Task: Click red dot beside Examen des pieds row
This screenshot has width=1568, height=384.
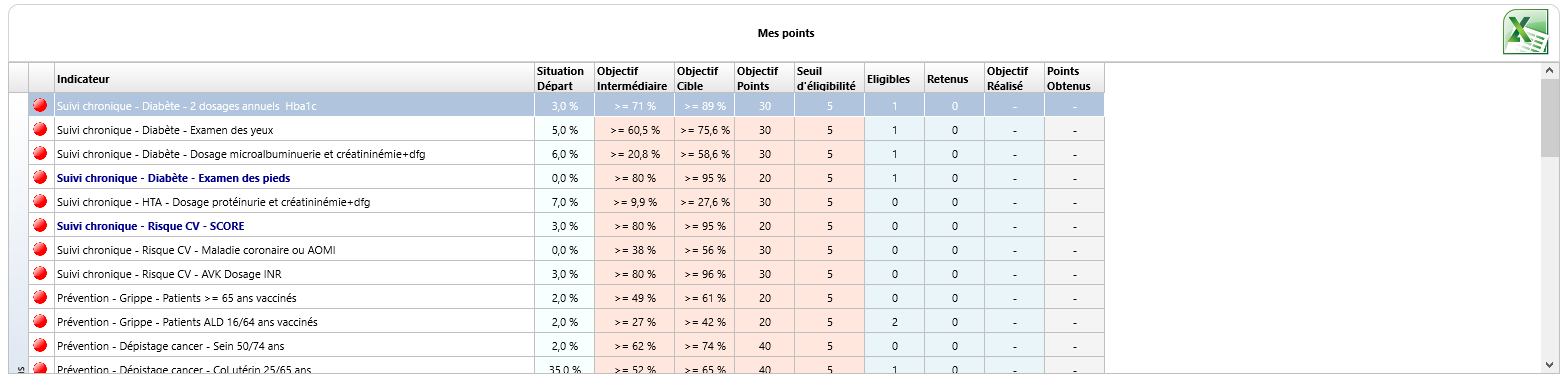Action: click(41, 177)
